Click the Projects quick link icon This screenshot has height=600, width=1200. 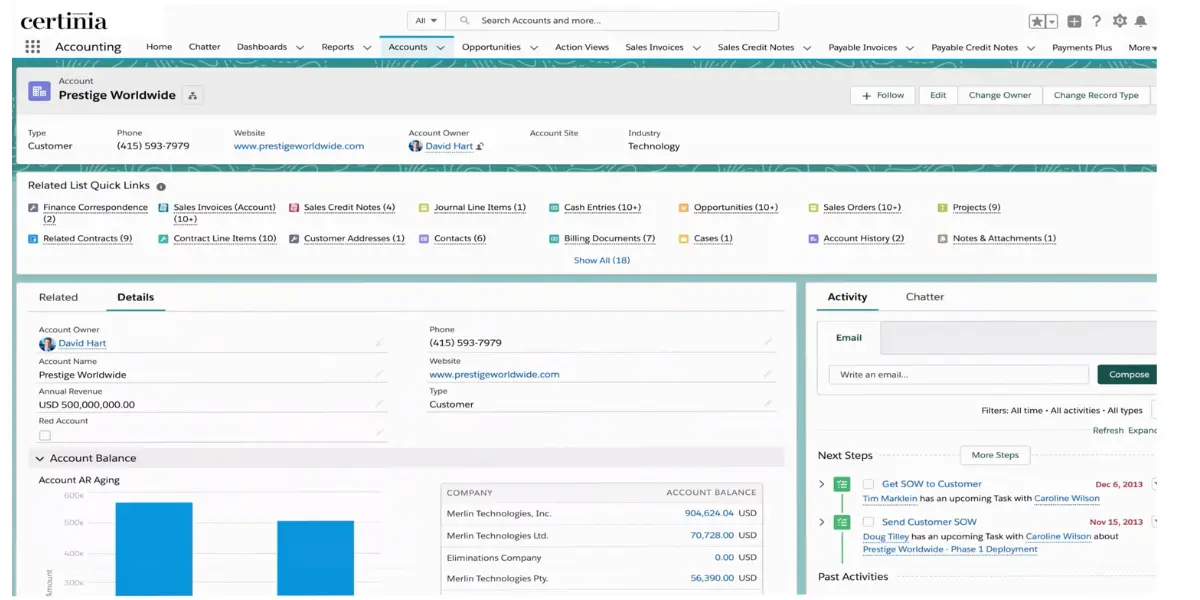pos(943,208)
